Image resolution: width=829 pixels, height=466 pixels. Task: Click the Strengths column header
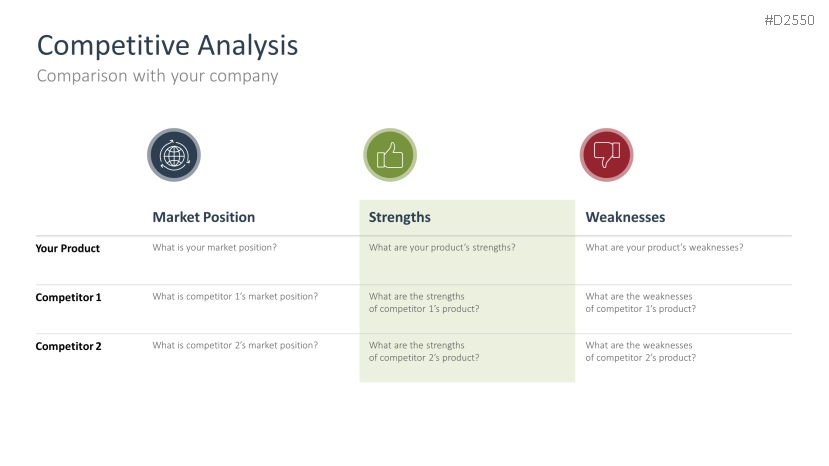point(399,217)
